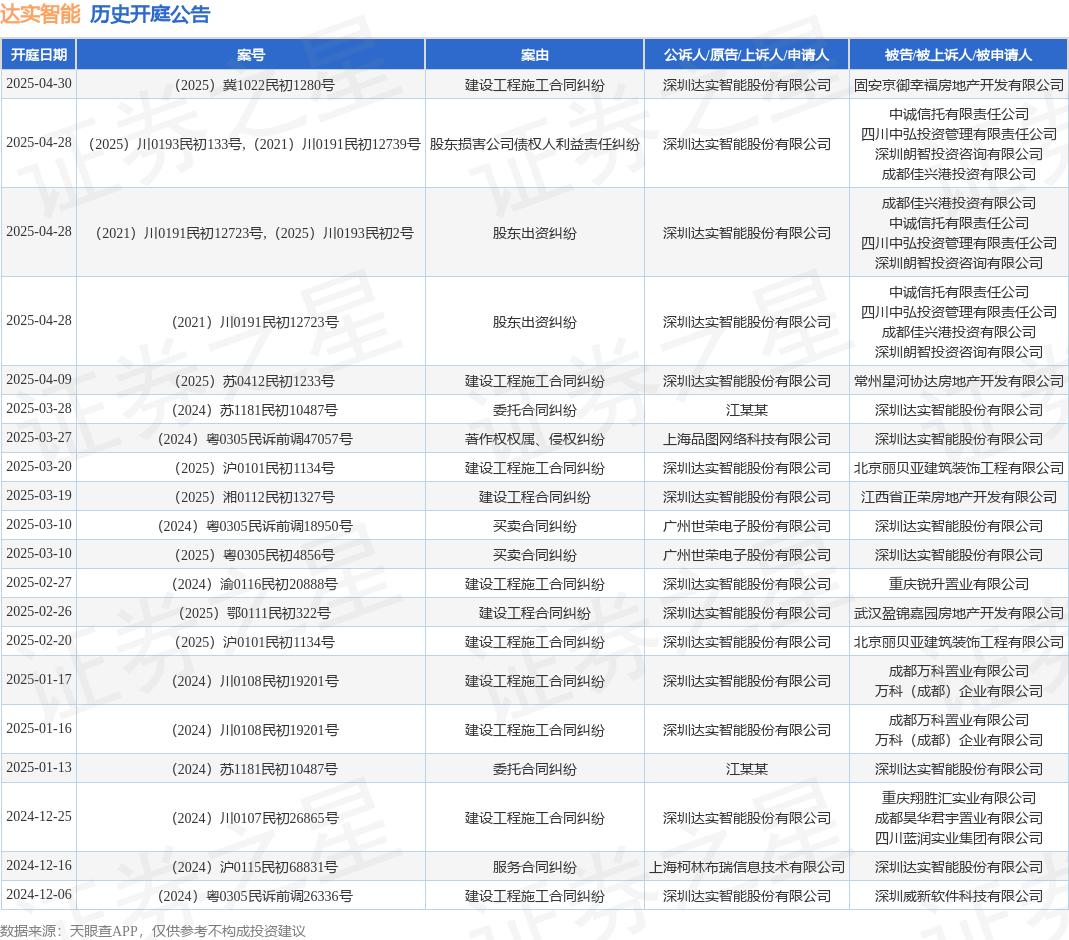Click case number (2024)渝0116民初20888号
Viewport: 1069px width, 940px height.
[254, 584]
